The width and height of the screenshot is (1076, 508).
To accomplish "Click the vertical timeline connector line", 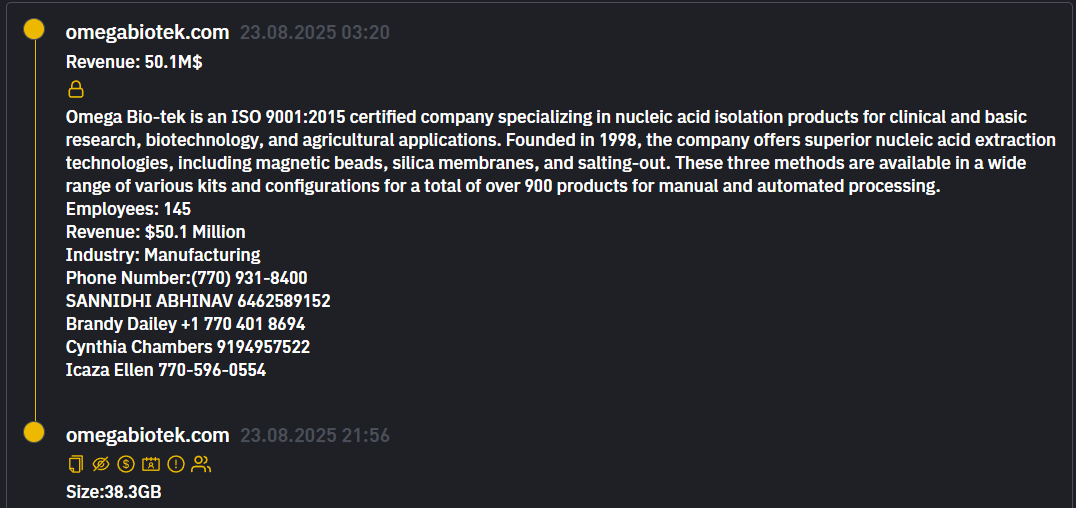I will tap(34, 230).
